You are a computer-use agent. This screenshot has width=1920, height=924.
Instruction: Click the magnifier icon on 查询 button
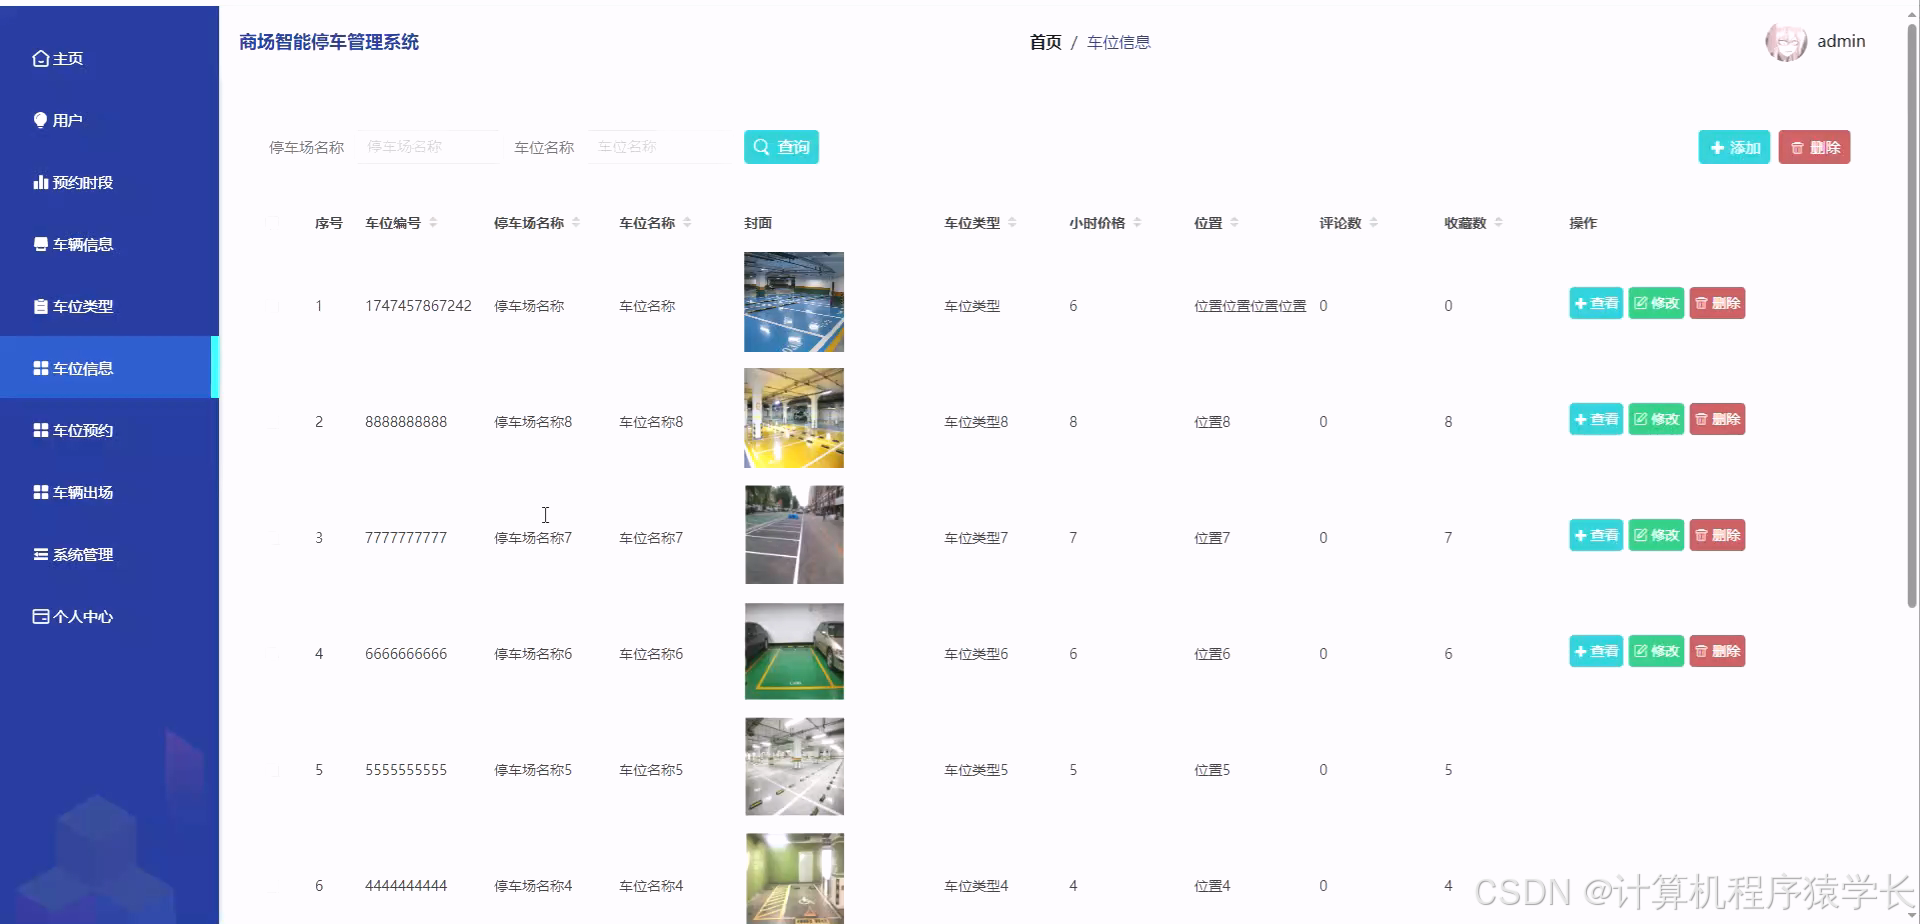[762, 146]
